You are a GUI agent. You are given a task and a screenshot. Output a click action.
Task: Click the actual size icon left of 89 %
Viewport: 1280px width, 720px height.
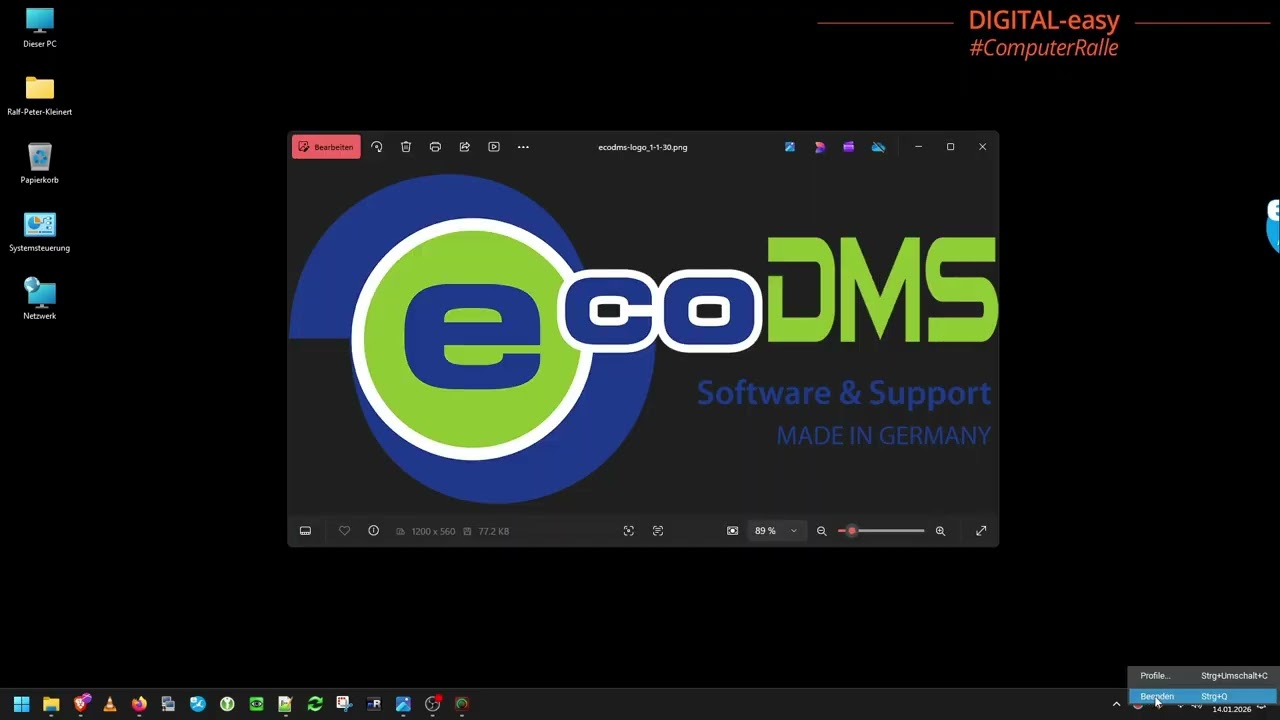[733, 531]
